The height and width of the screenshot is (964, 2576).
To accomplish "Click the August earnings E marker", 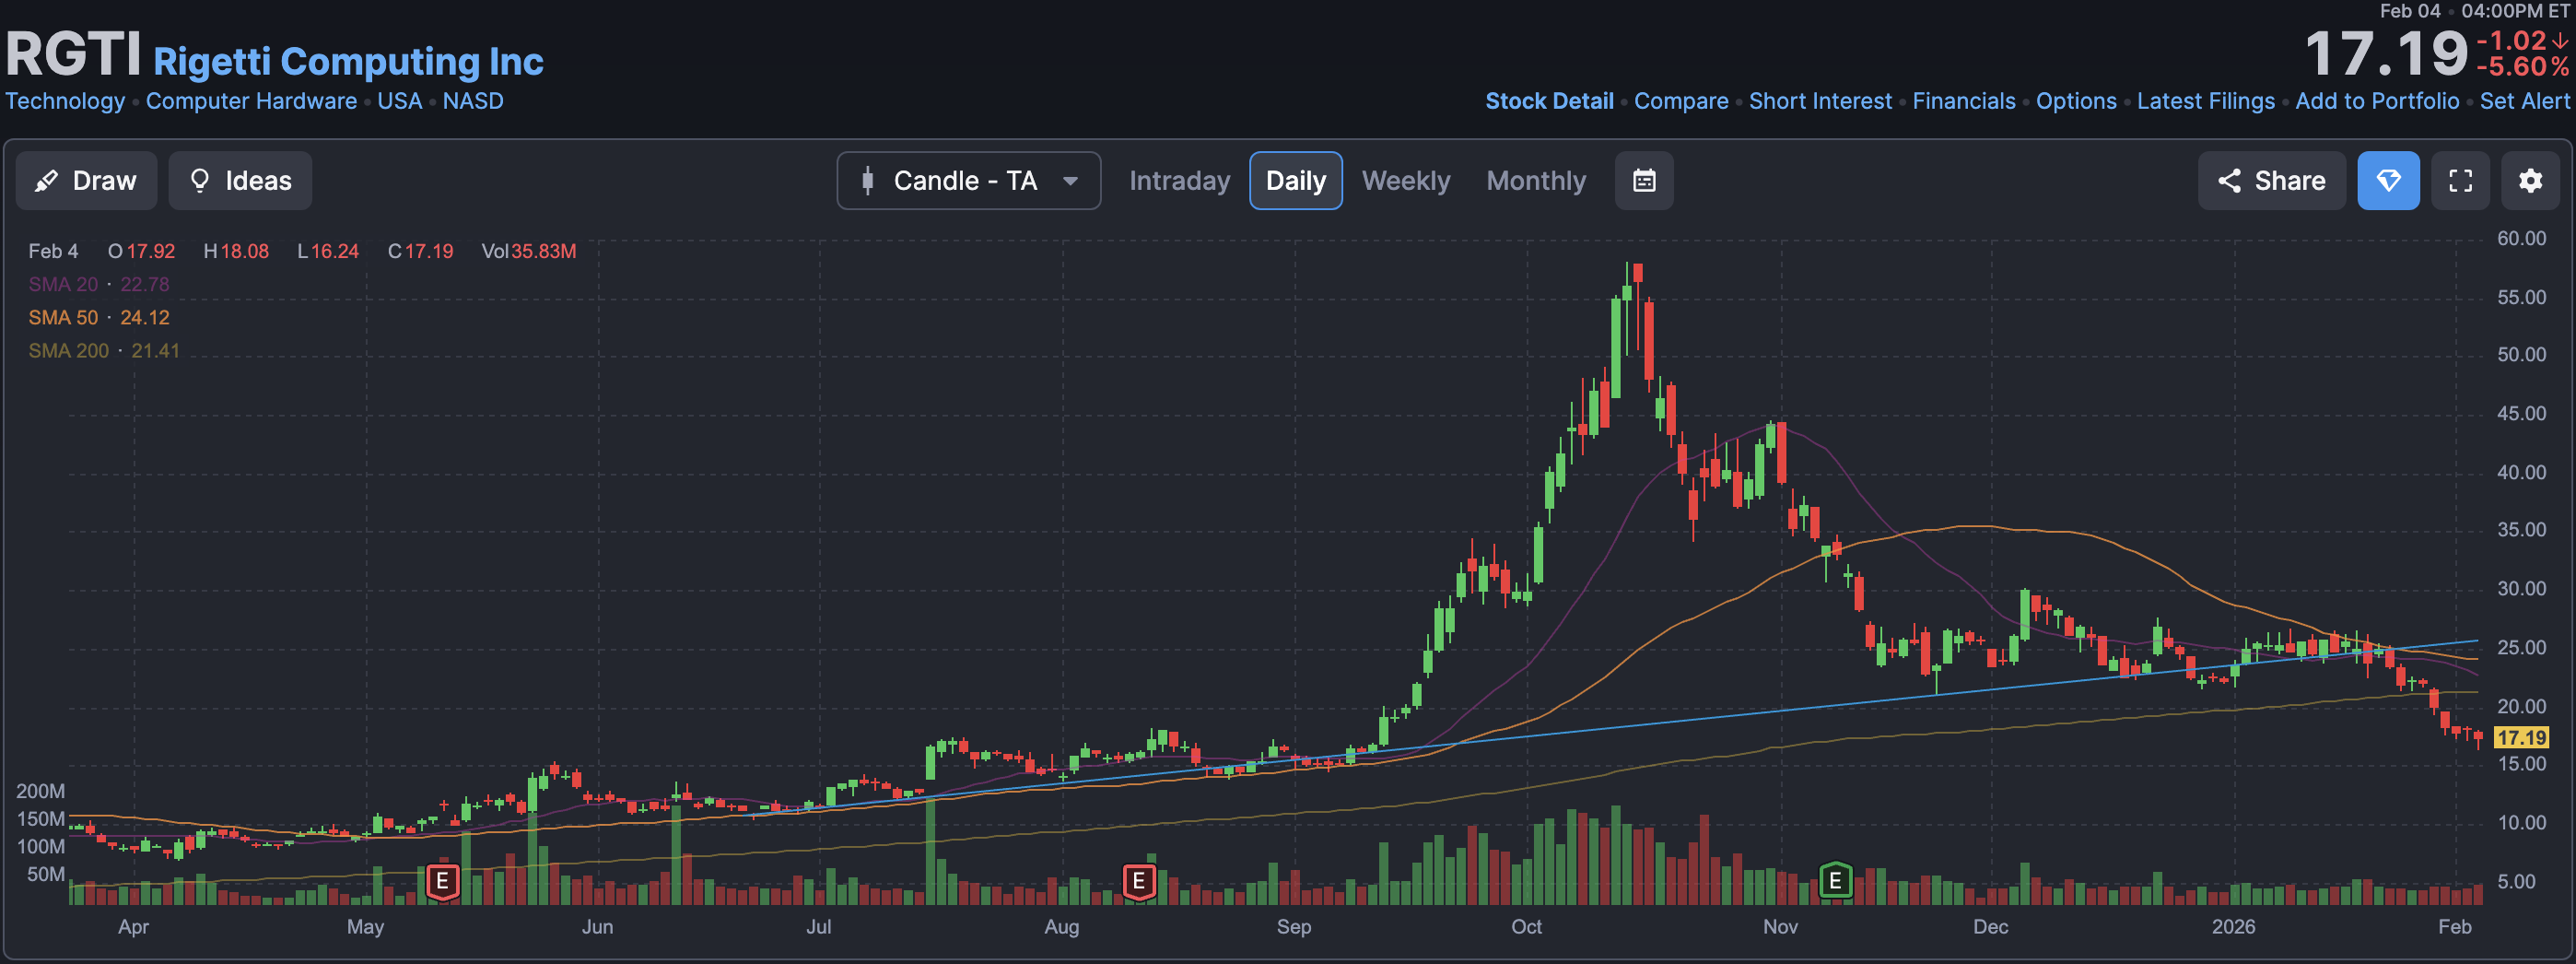I will pos(1138,882).
